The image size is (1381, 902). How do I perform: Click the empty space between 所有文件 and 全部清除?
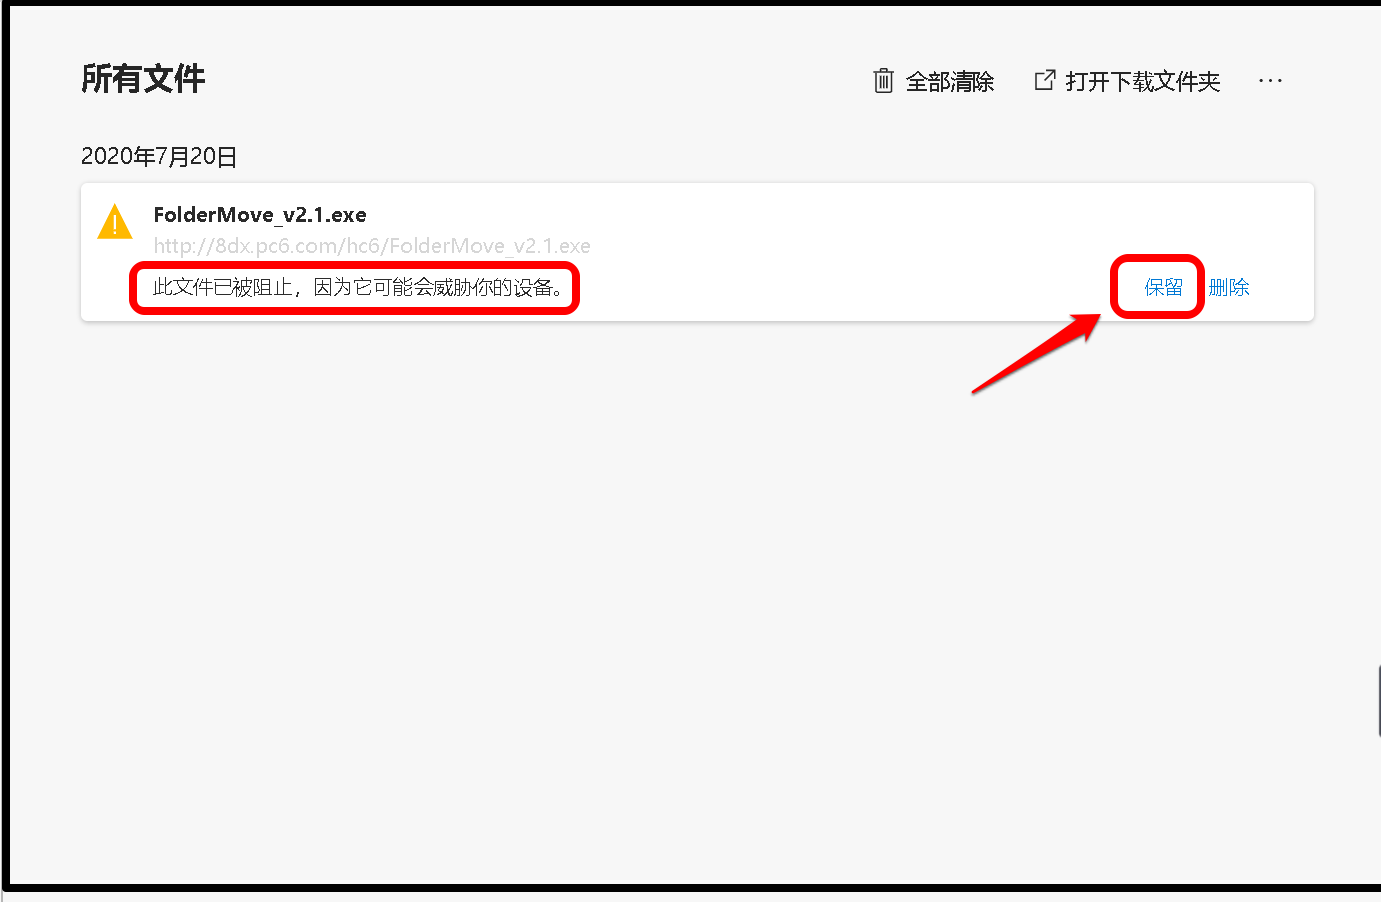tap(538, 80)
